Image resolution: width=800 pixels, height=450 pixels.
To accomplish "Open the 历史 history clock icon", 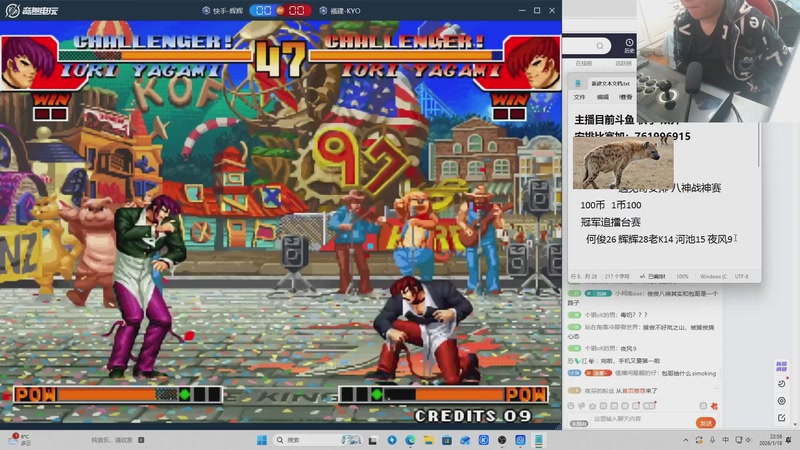I will (629, 46).
